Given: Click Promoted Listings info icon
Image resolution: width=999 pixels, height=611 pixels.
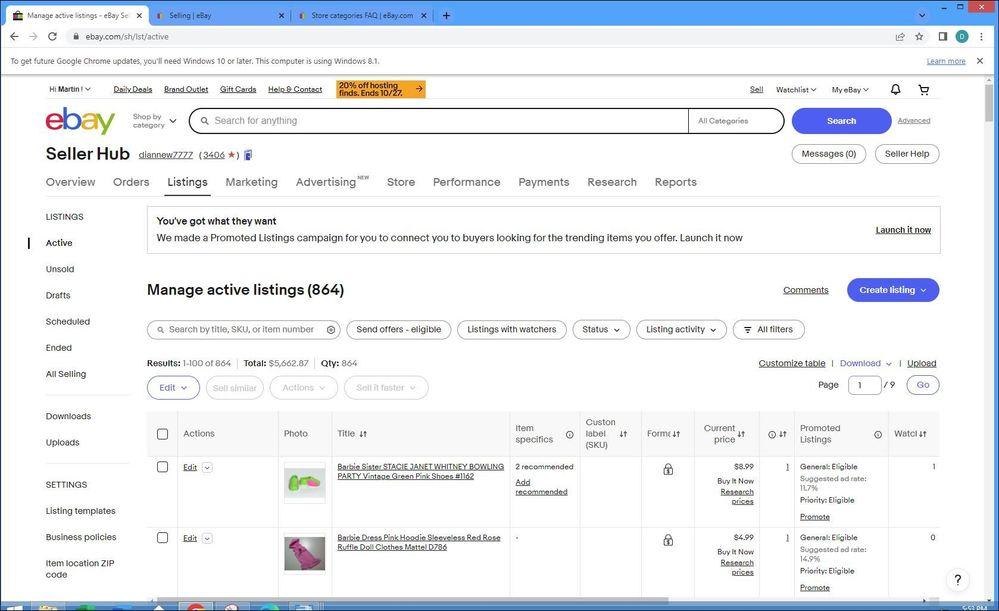Looking at the screenshot, I should [x=878, y=435].
